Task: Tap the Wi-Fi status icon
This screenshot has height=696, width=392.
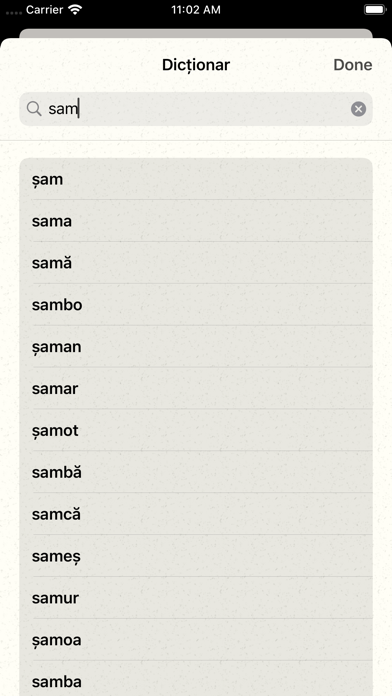Action: pos(76,10)
